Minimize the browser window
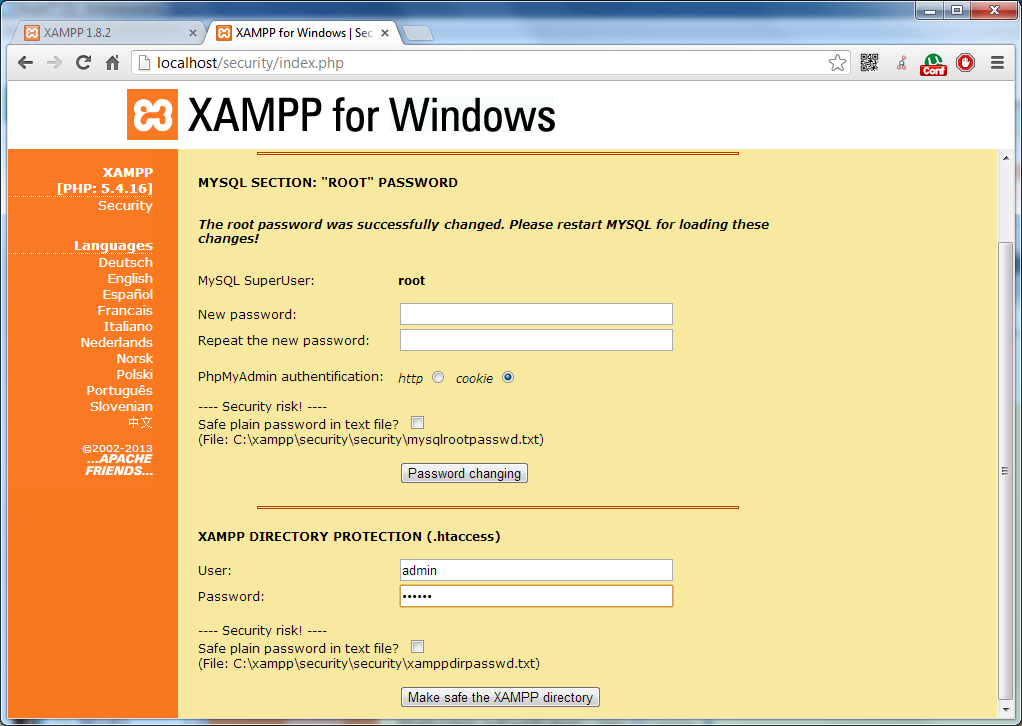Viewport: 1022px width, 726px height. tap(929, 10)
